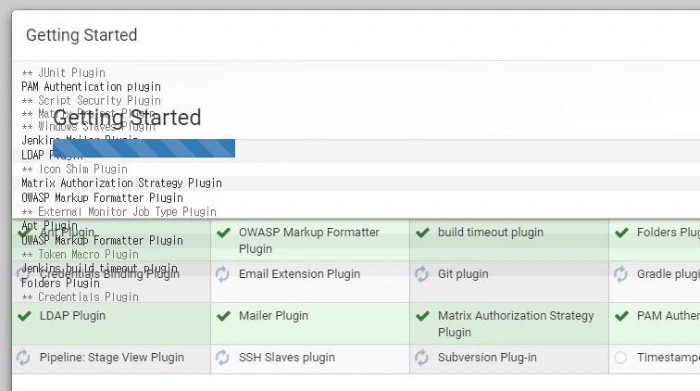Click the sync icon next to SSH Slaves plugin
This screenshot has width=700, height=391.
tap(222, 358)
